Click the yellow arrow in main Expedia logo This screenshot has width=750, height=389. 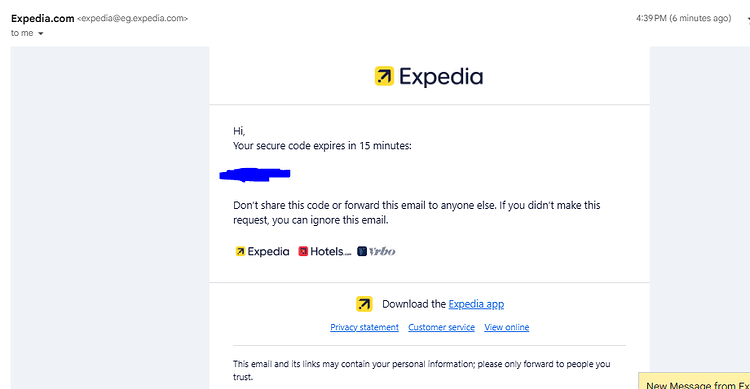(x=384, y=76)
